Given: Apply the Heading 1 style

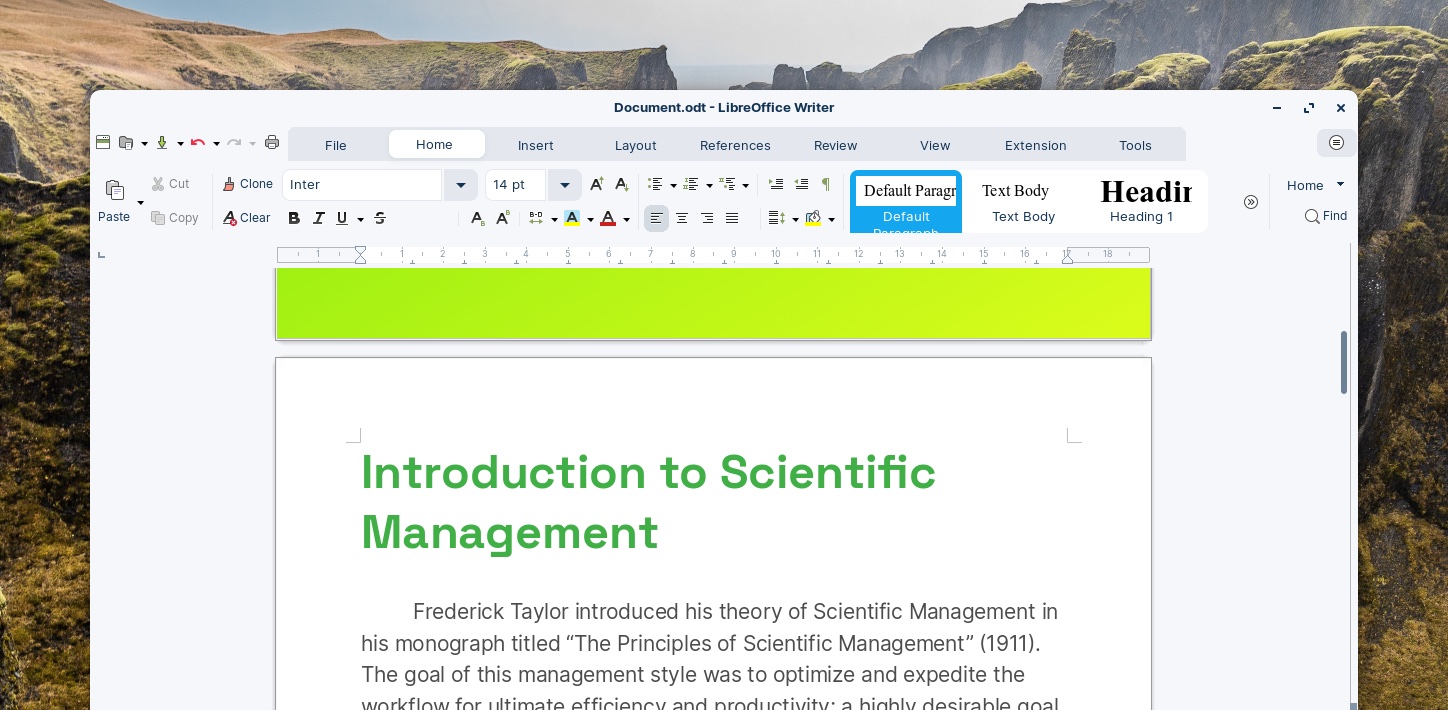Looking at the screenshot, I should [x=1142, y=200].
